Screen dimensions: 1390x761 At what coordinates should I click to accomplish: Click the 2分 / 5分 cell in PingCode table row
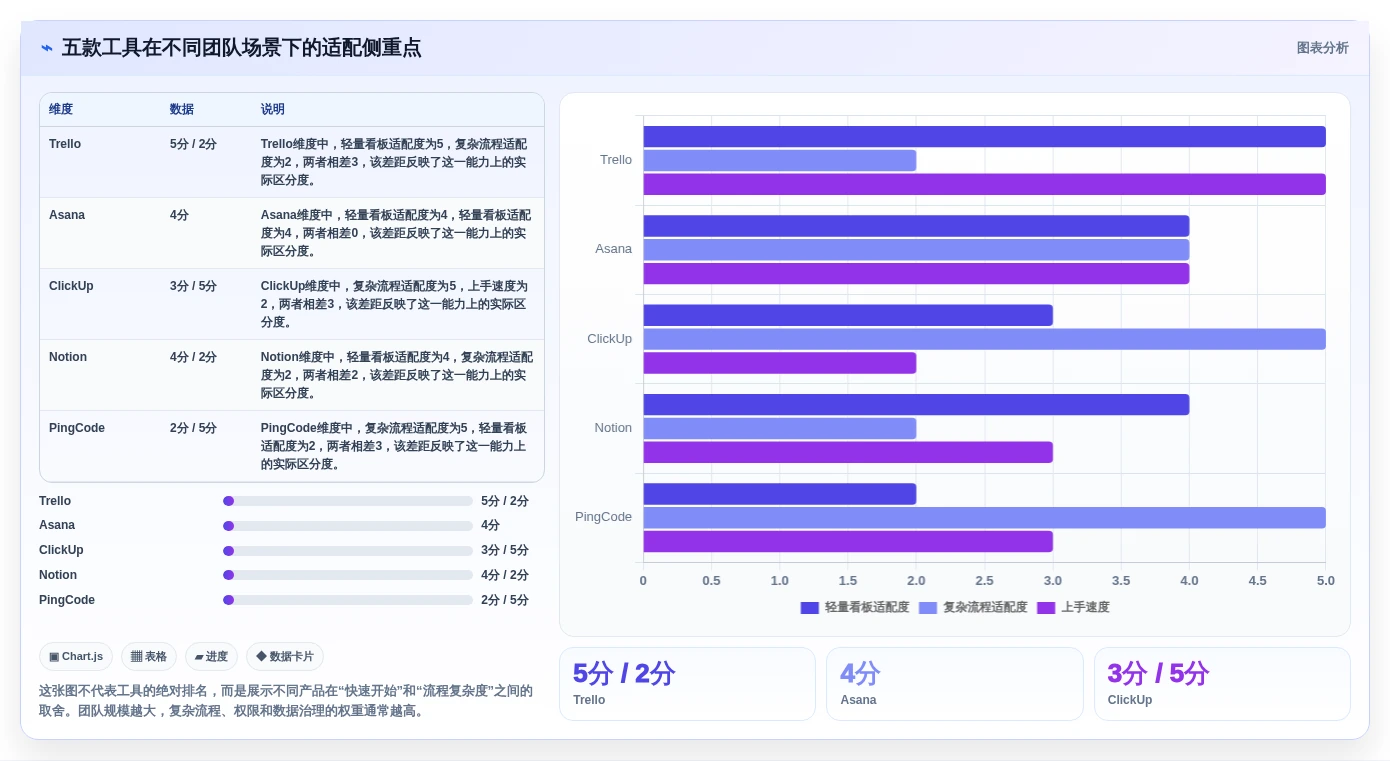tap(193, 428)
